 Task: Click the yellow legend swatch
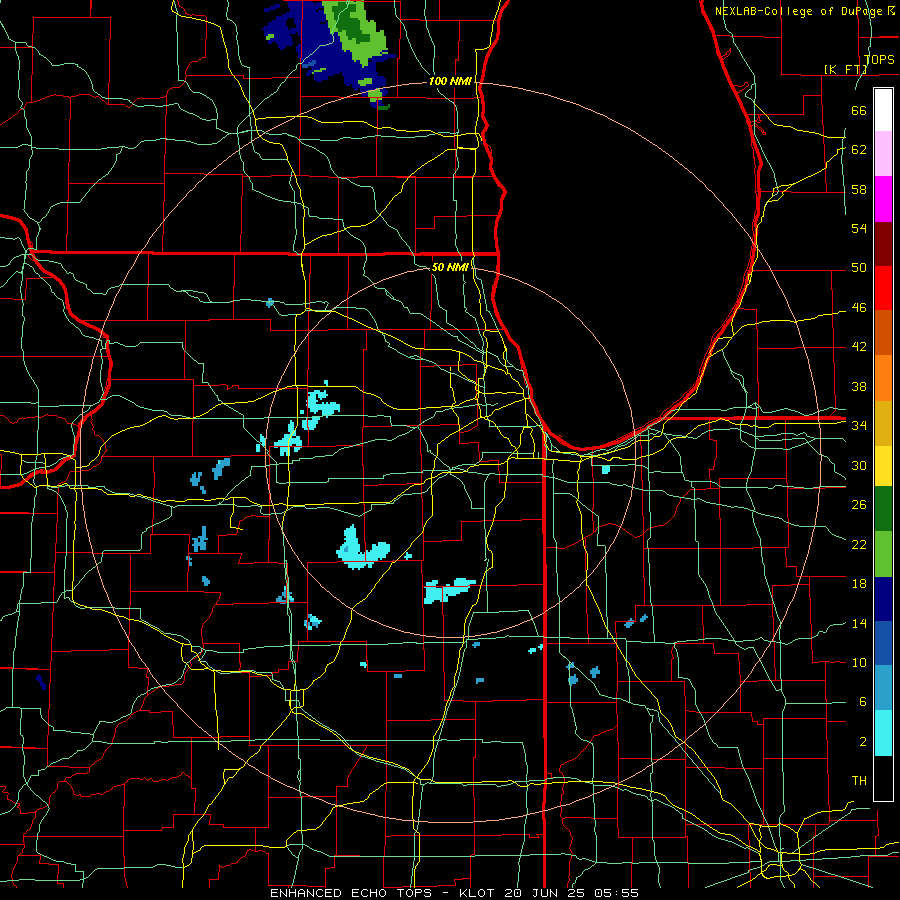pyautogui.click(x=883, y=466)
